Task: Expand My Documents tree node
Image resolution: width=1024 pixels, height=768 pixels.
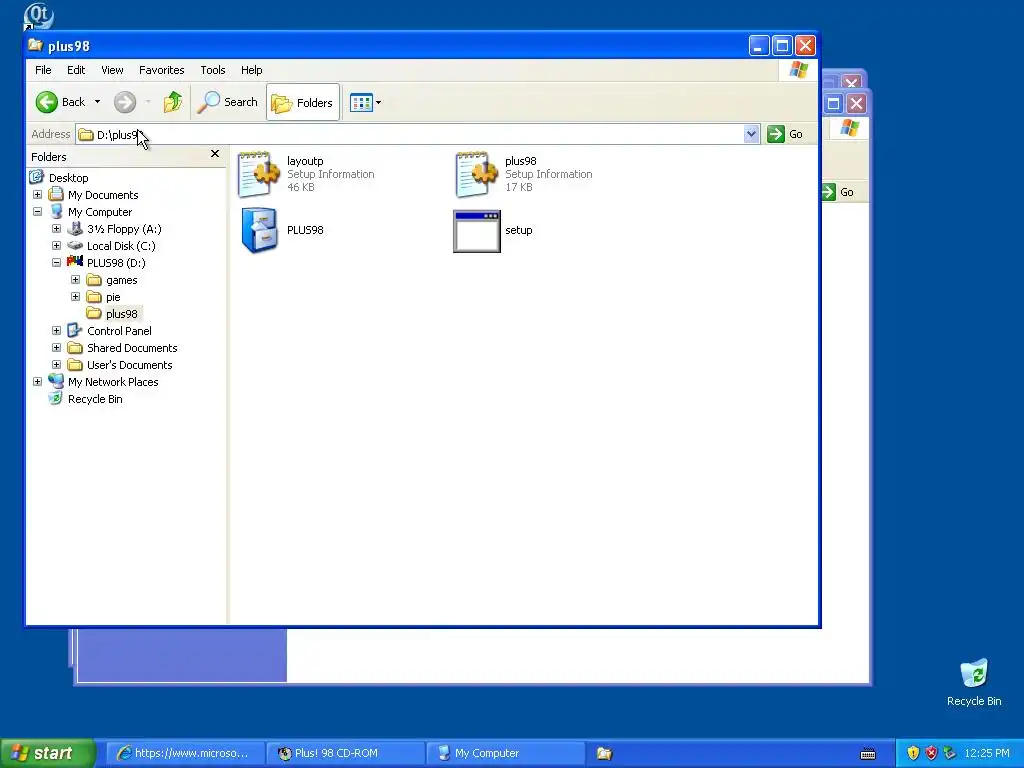Action: coord(37,195)
